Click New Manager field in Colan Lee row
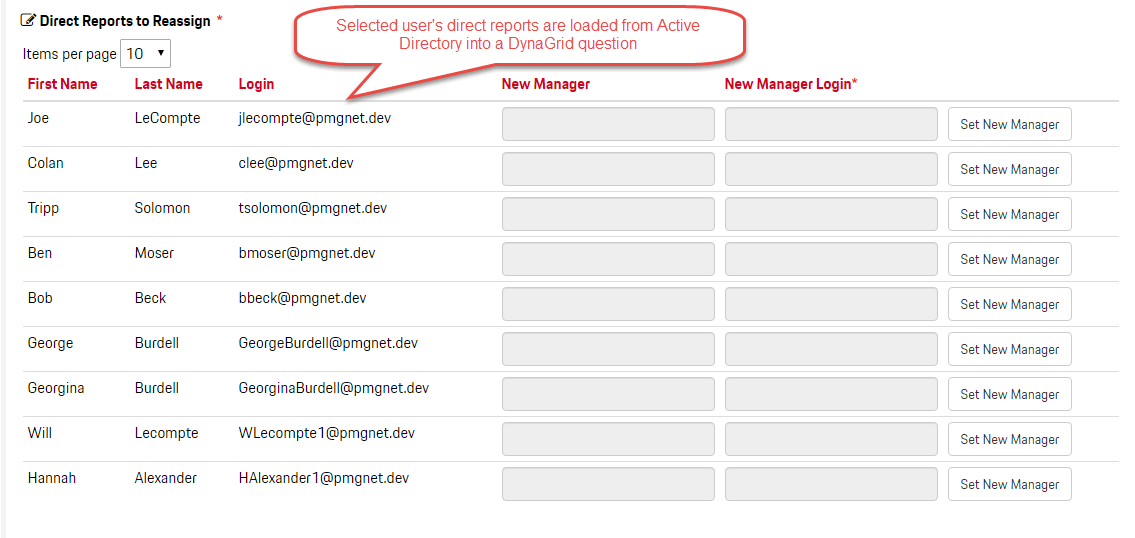 tap(608, 169)
